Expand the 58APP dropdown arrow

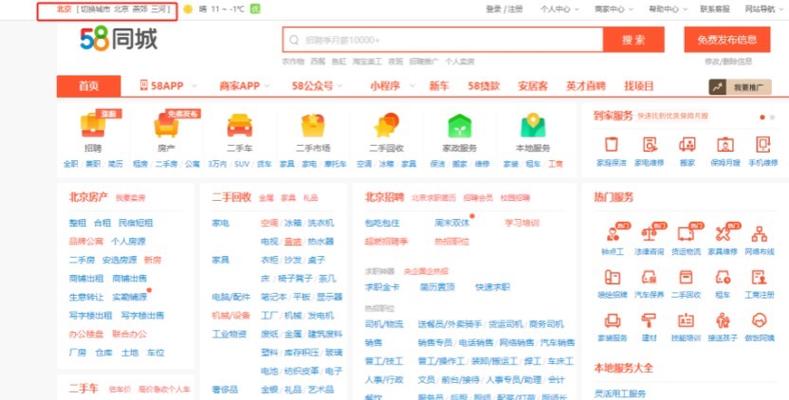[194, 86]
